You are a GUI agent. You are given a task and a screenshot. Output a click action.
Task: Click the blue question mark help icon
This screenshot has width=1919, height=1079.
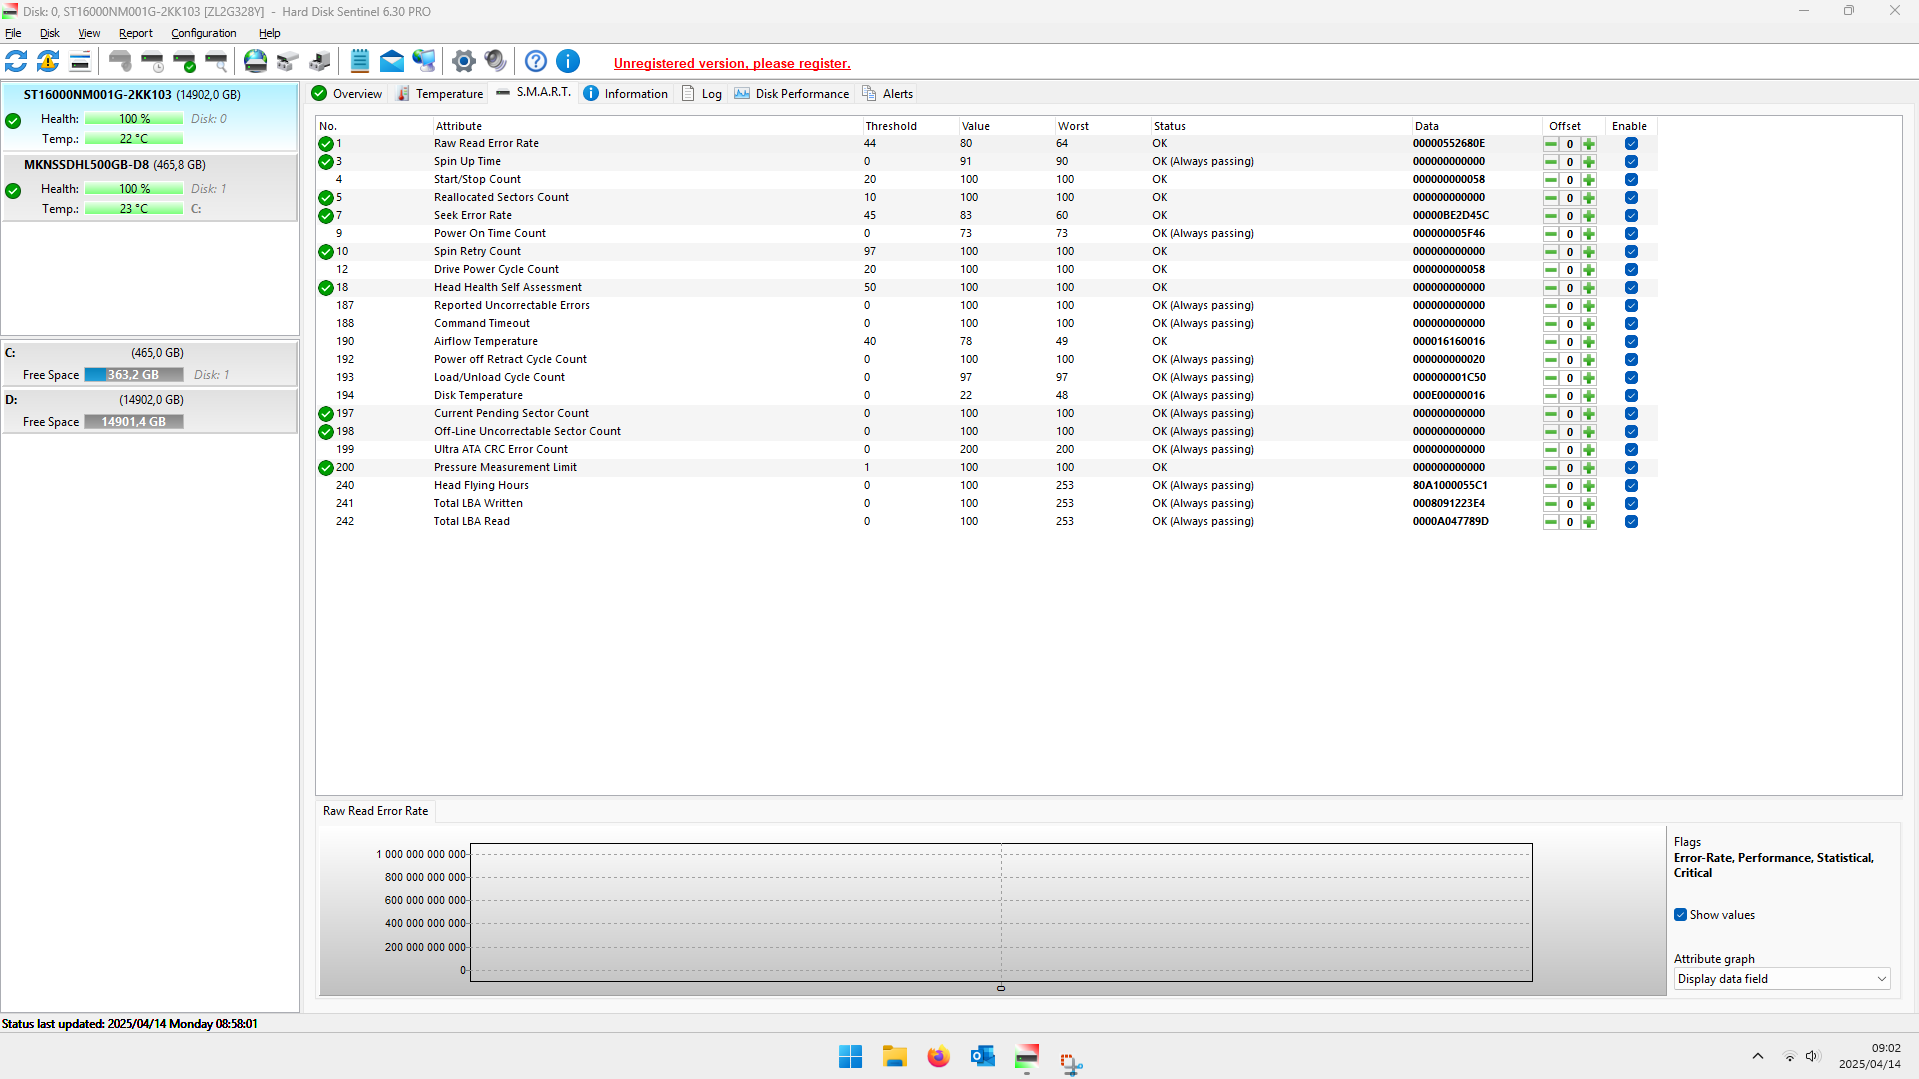536,62
